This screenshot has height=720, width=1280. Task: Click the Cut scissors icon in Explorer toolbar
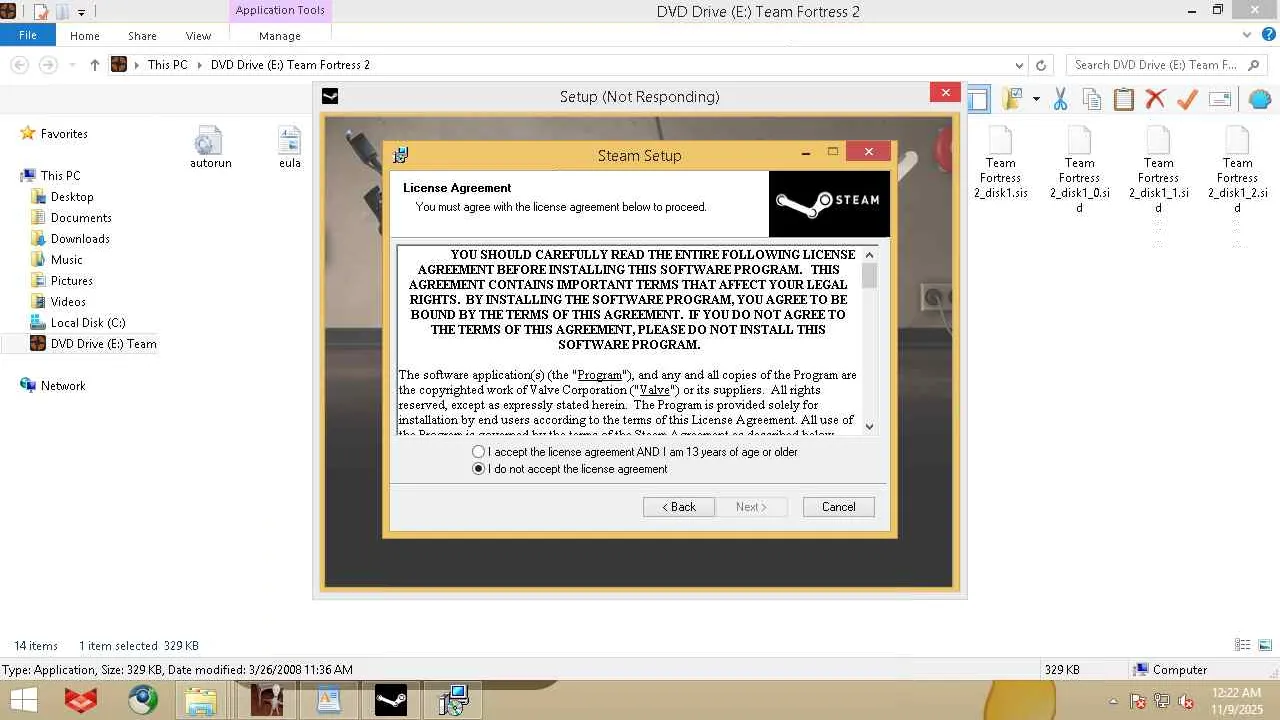1061,99
